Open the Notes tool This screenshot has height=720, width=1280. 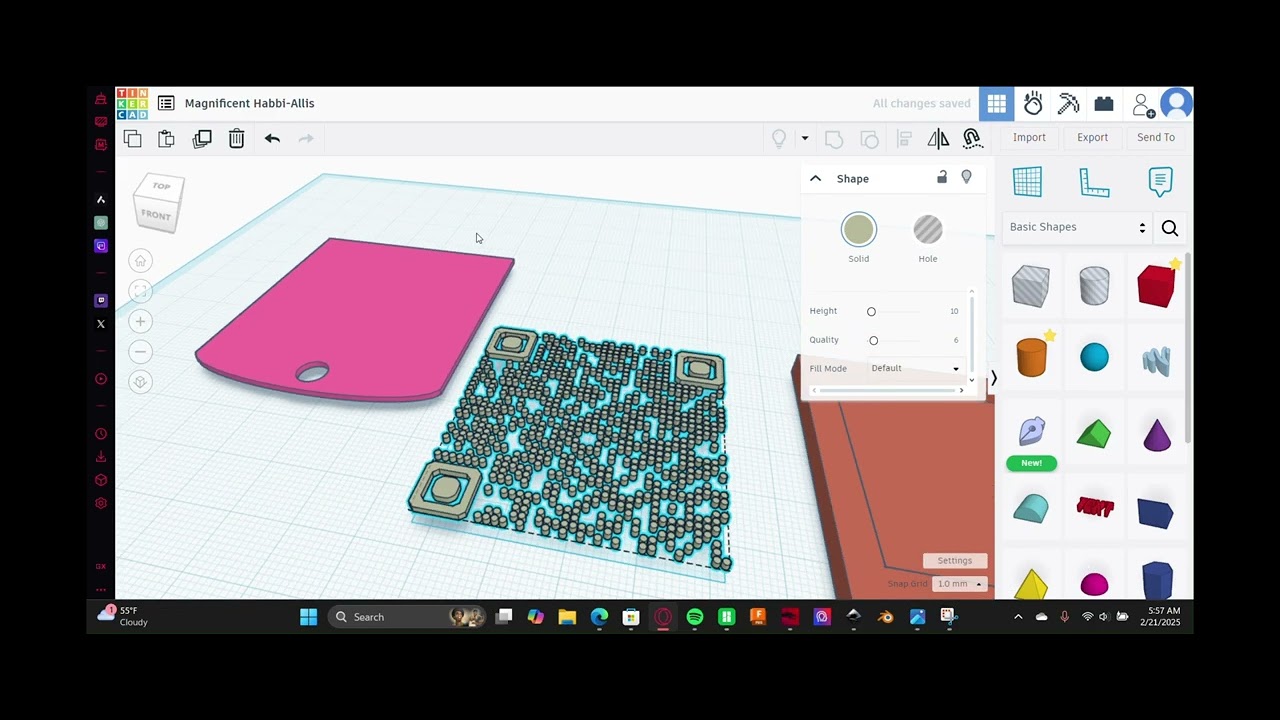[x=1160, y=182]
